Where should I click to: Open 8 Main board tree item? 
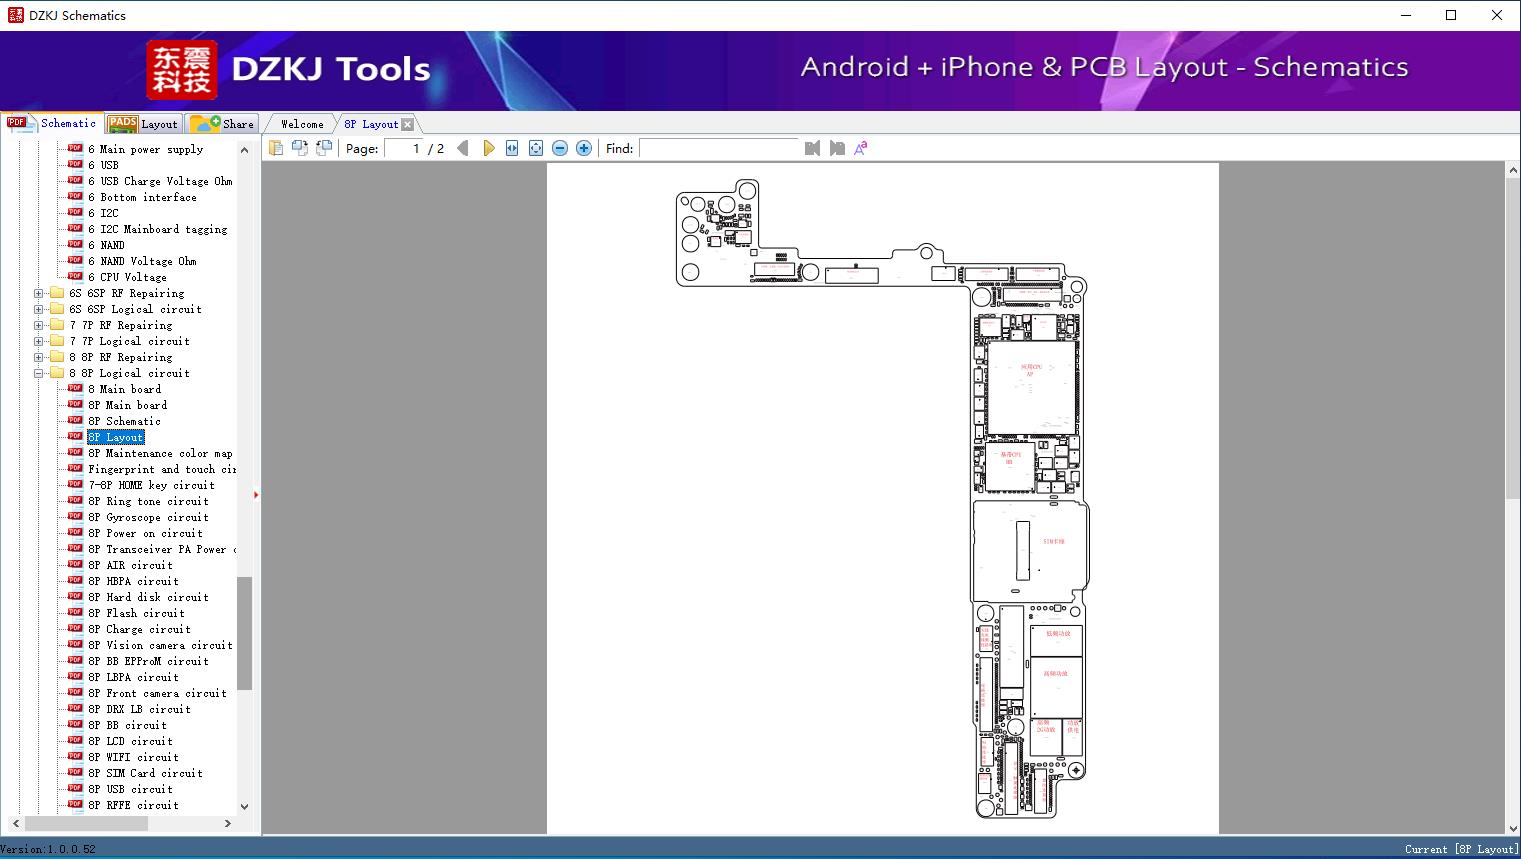124,389
